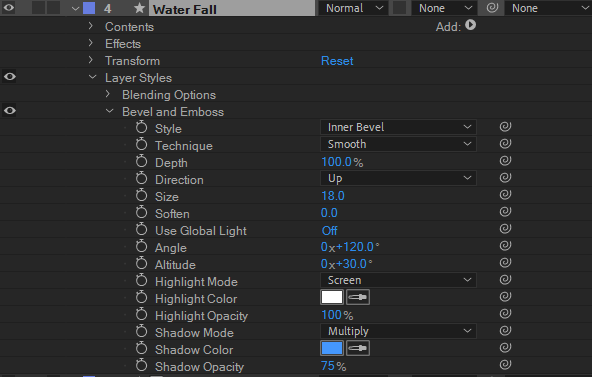592x377 pixels.
Task: Click pick whip icon for Size row
Action: [x=505, y=195]
